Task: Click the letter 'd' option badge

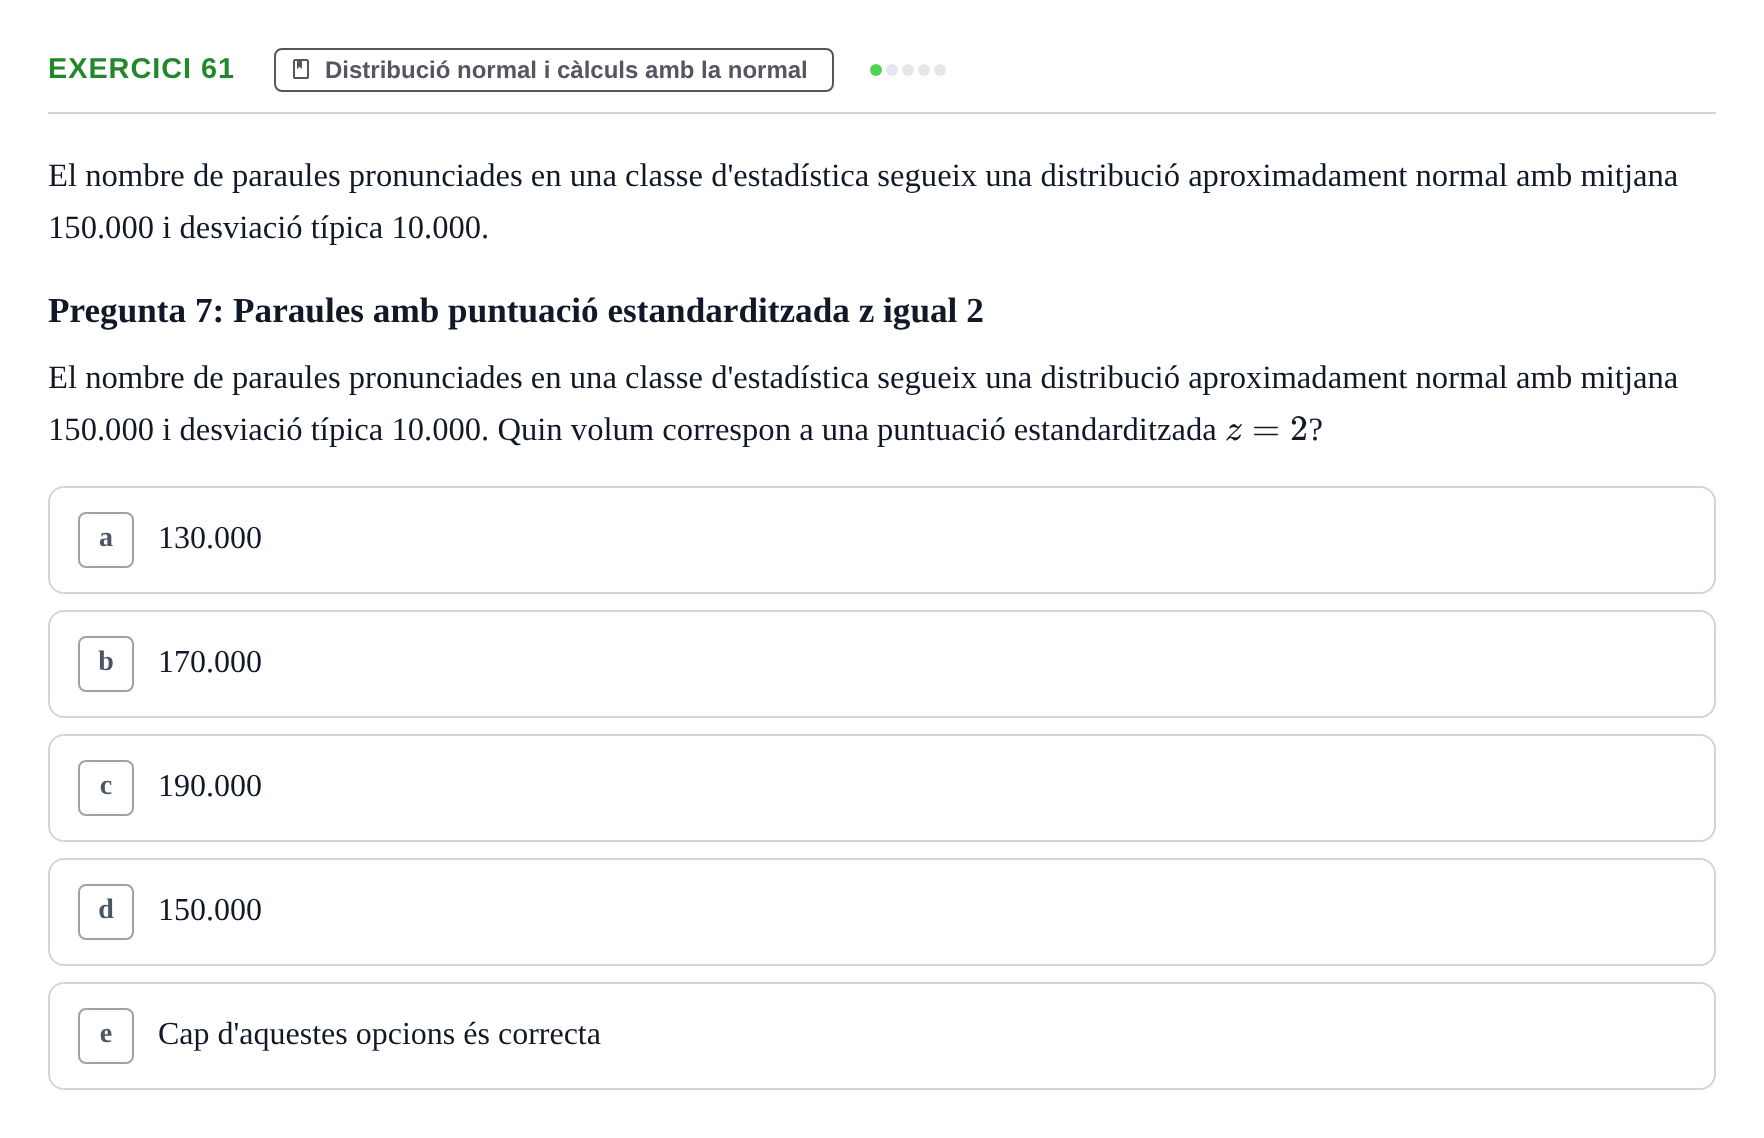Action: 106,912
